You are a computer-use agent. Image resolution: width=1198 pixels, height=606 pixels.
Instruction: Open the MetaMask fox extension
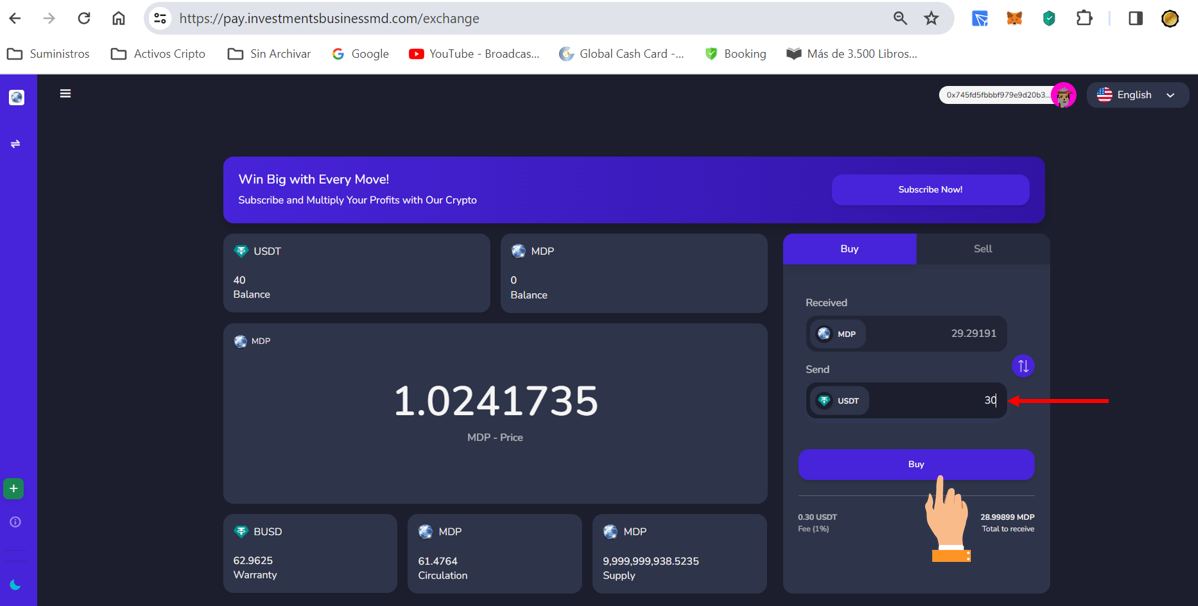click(x=1014, y=18)
